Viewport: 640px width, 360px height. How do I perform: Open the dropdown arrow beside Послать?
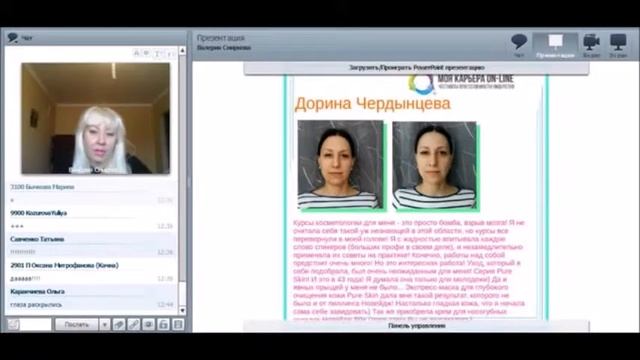[x=104, y=324]
